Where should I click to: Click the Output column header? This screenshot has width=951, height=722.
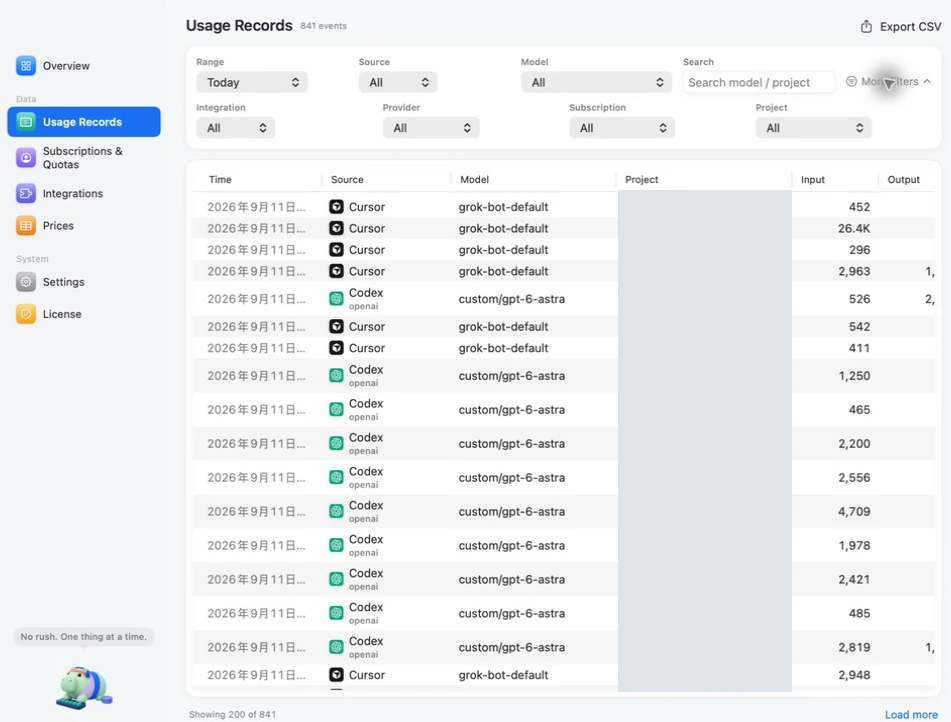904,180
